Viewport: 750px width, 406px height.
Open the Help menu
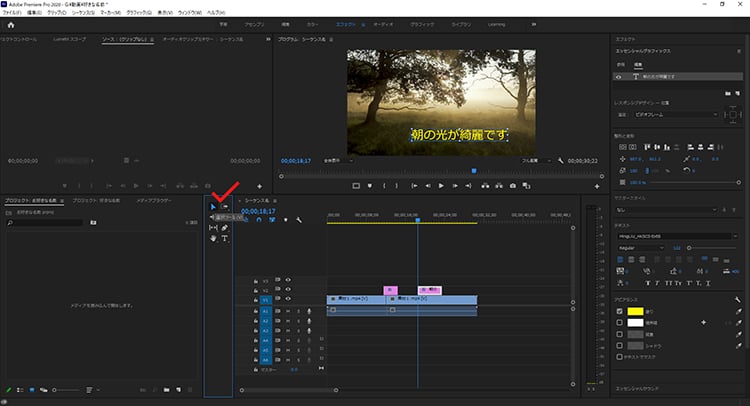pyautogui.click(x=215, y=12)
